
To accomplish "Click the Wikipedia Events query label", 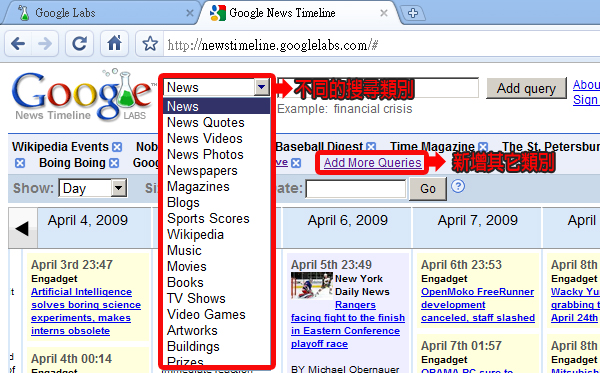I will point(60,147).
